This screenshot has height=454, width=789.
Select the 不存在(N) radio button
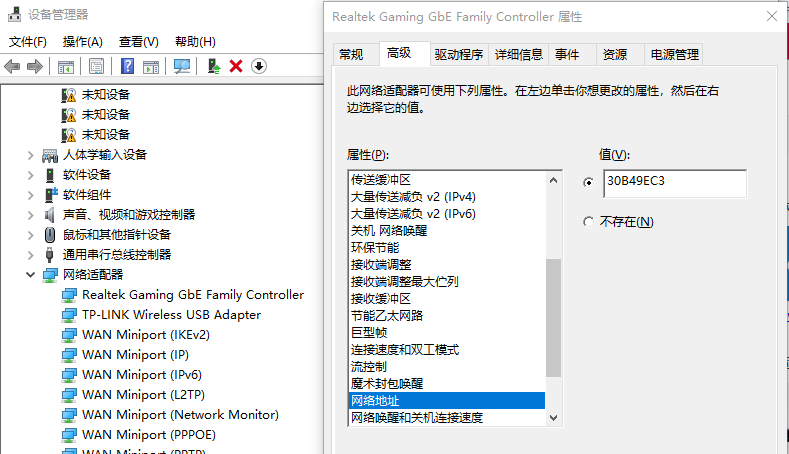pos(588,222)
